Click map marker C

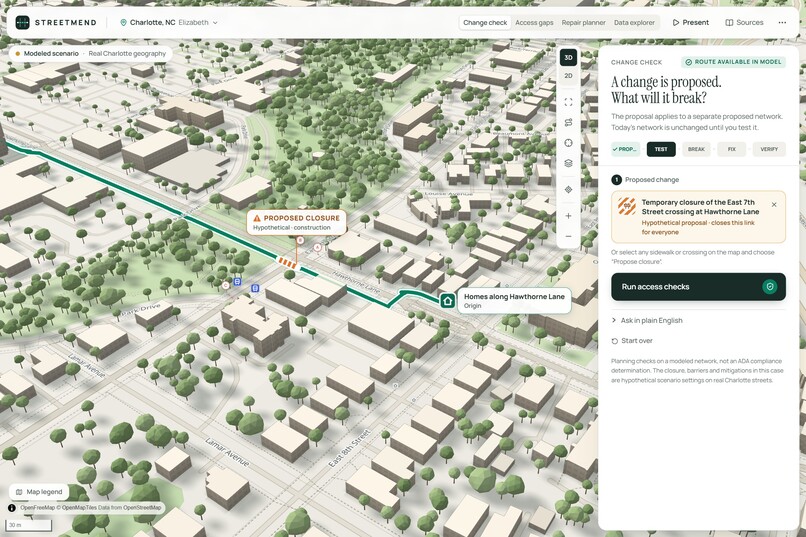coord(226,285)
